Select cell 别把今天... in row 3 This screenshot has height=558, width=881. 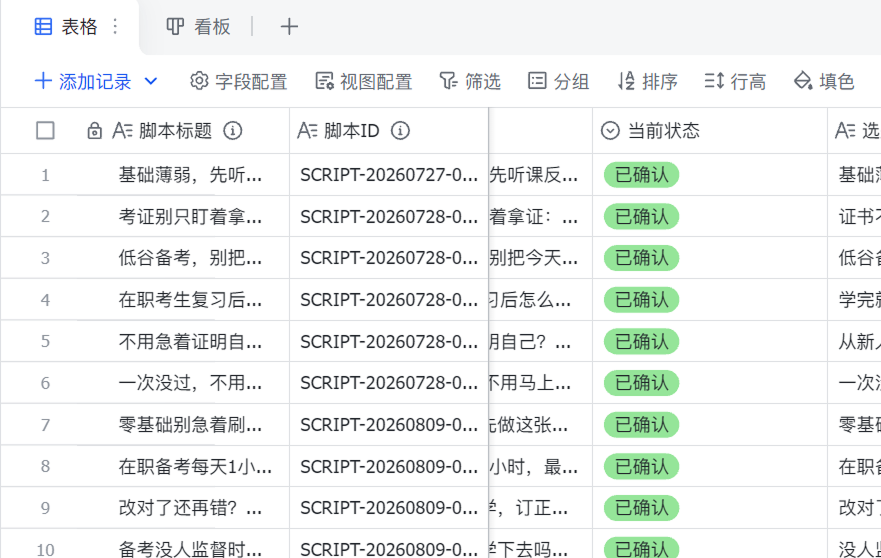pyautogui.click(x=541, y=258)
